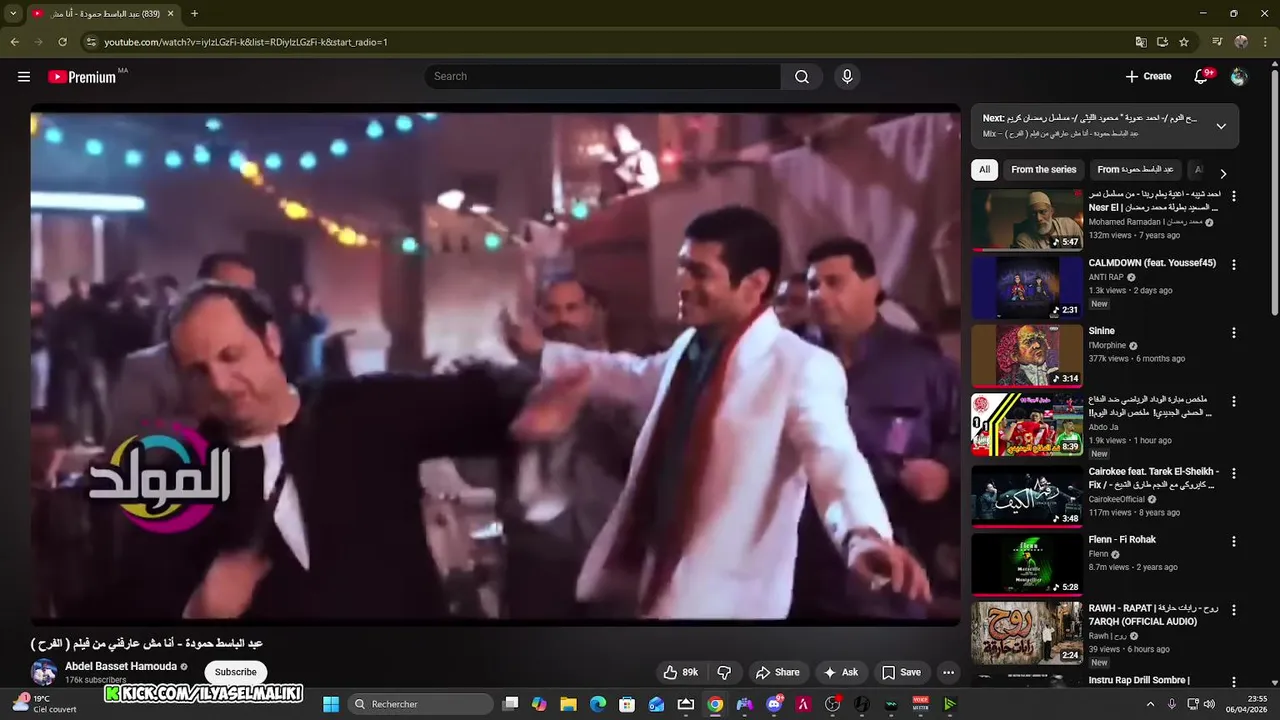Focus the YouTube search field
This screenshot has width=1280, height=720.
(602, 77)
